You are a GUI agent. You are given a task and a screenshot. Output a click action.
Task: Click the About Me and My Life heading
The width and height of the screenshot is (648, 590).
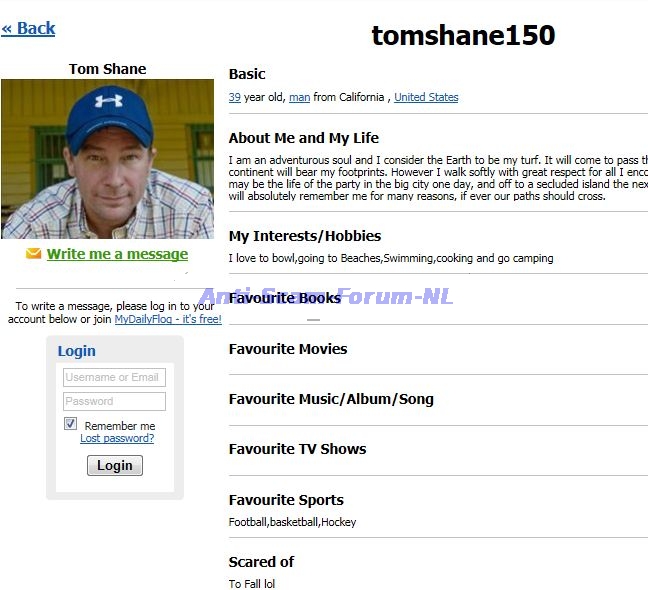point(303,138)
